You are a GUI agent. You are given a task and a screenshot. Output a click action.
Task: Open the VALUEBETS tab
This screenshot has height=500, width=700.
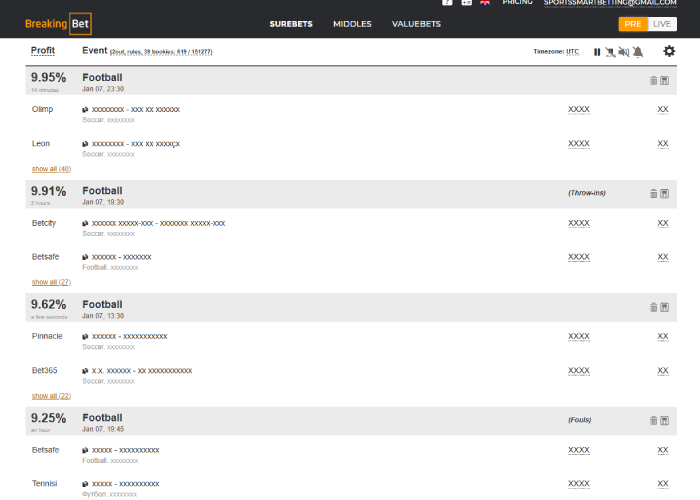pos(417,24)
